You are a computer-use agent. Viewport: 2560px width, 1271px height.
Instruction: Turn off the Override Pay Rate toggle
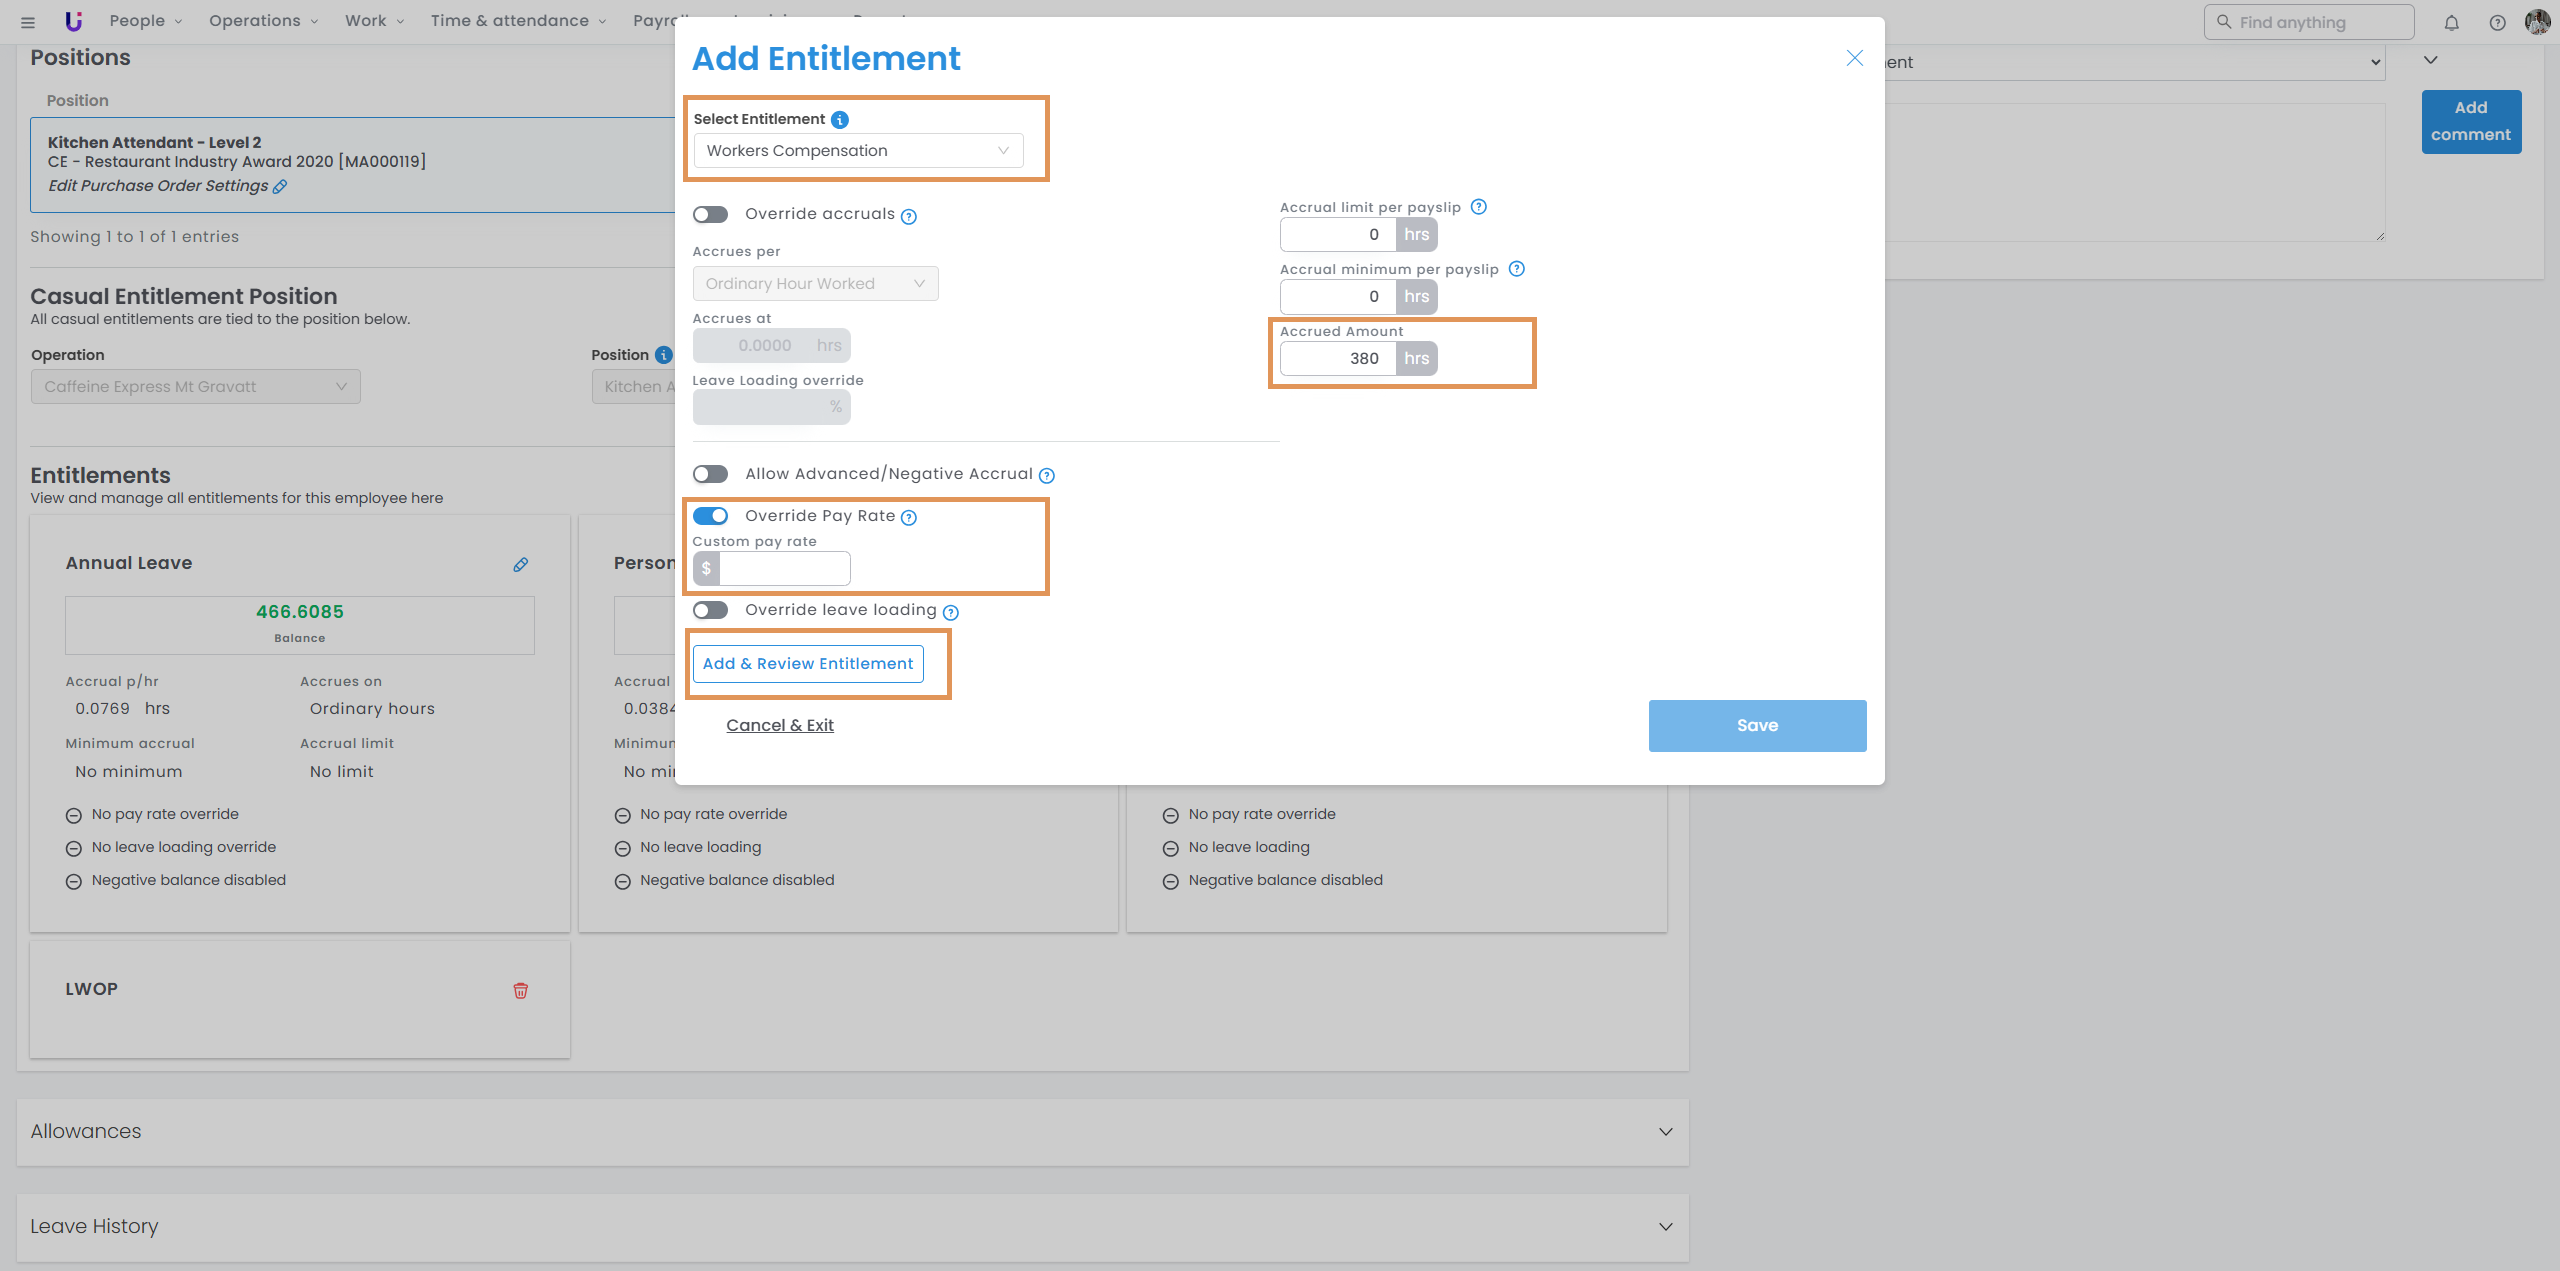pos(710,516)
